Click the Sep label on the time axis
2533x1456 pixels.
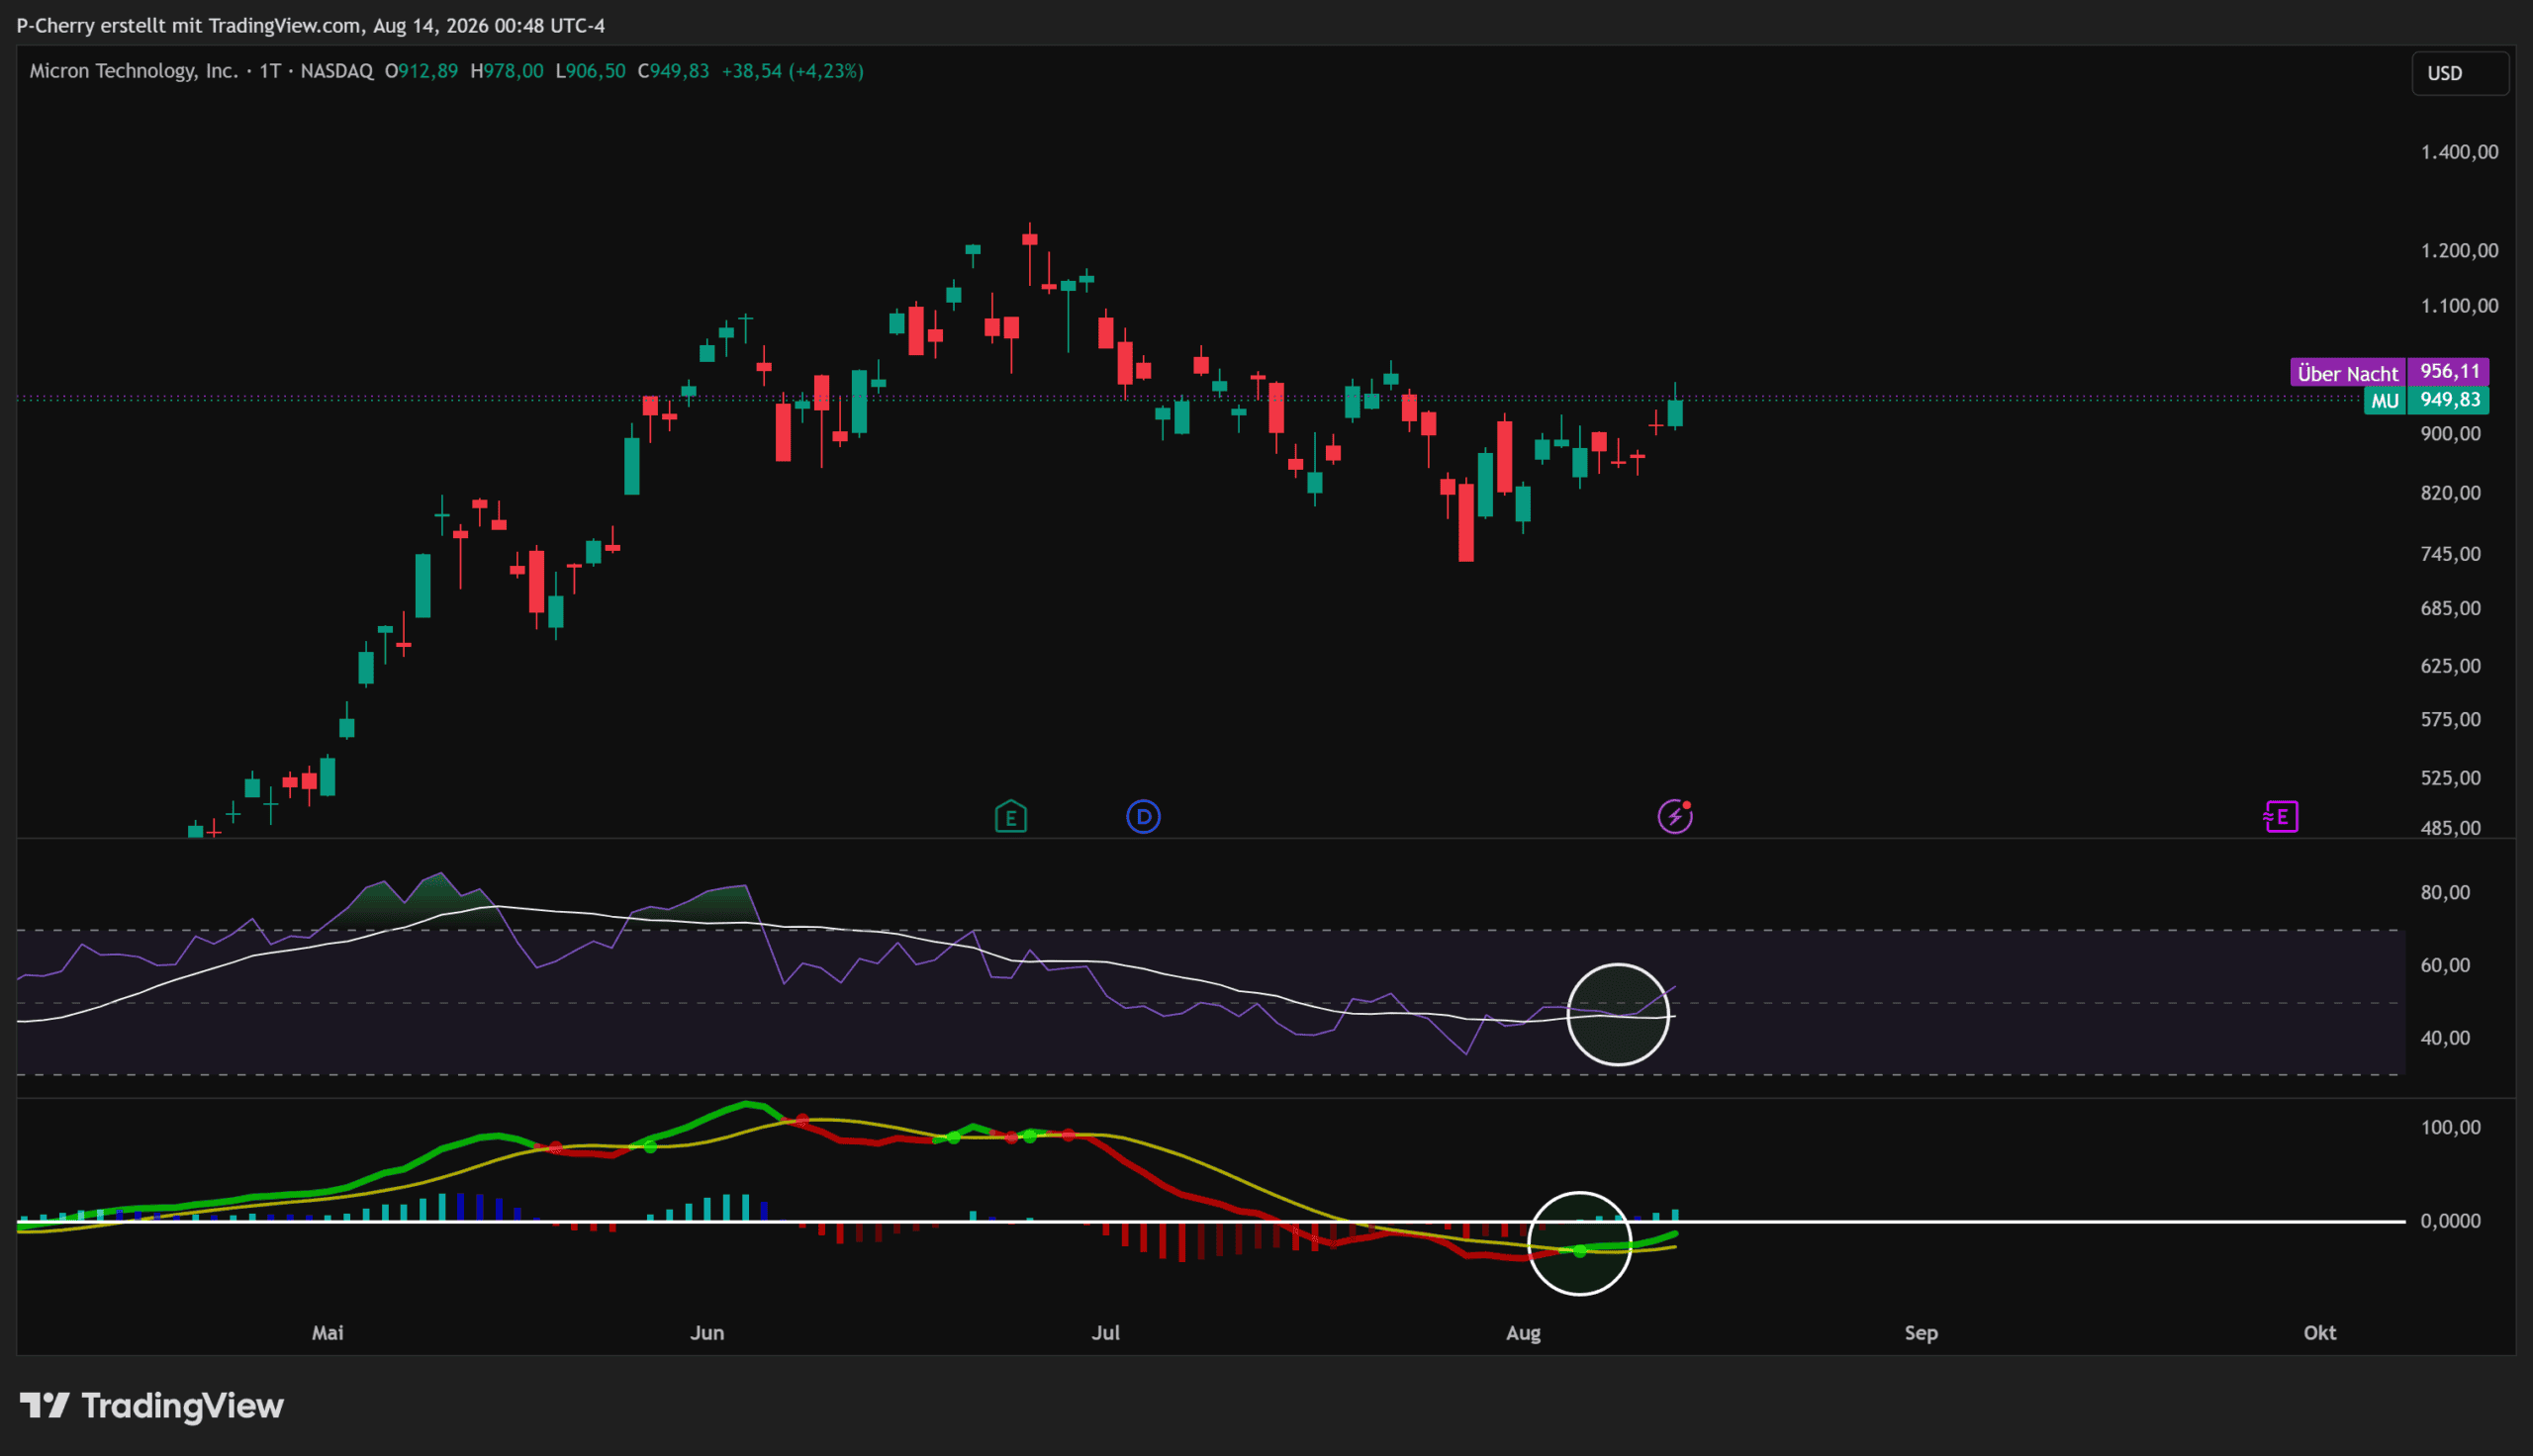coord(1921,1333)
